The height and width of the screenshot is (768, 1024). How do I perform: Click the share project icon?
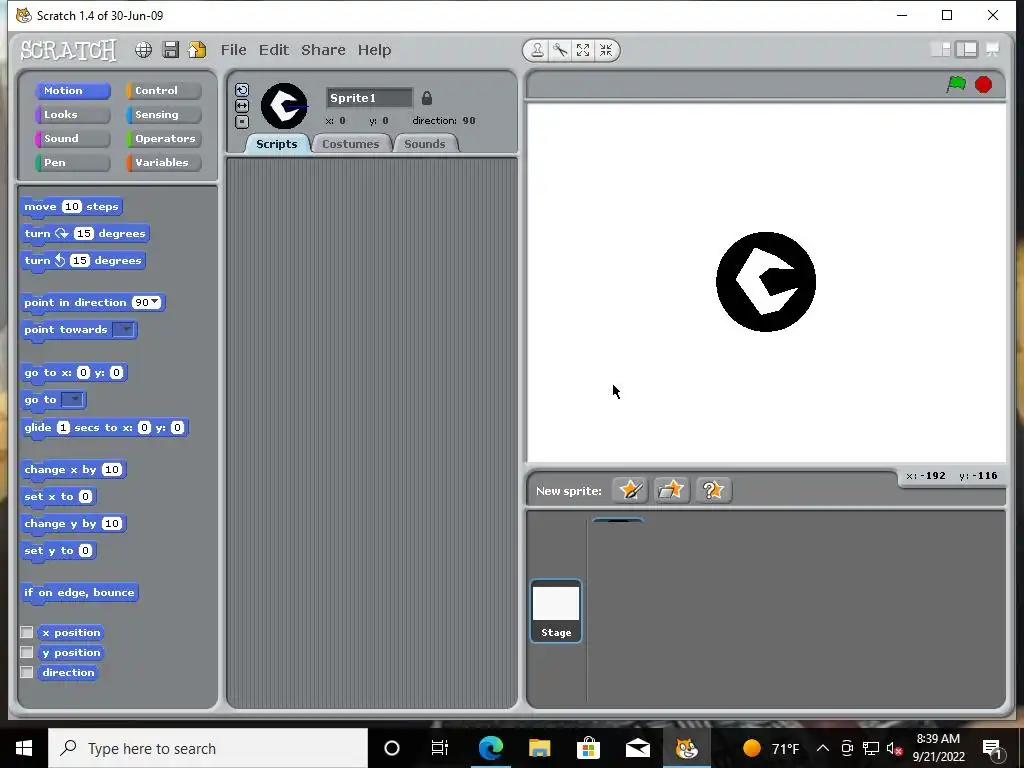(x=197, y=50)
